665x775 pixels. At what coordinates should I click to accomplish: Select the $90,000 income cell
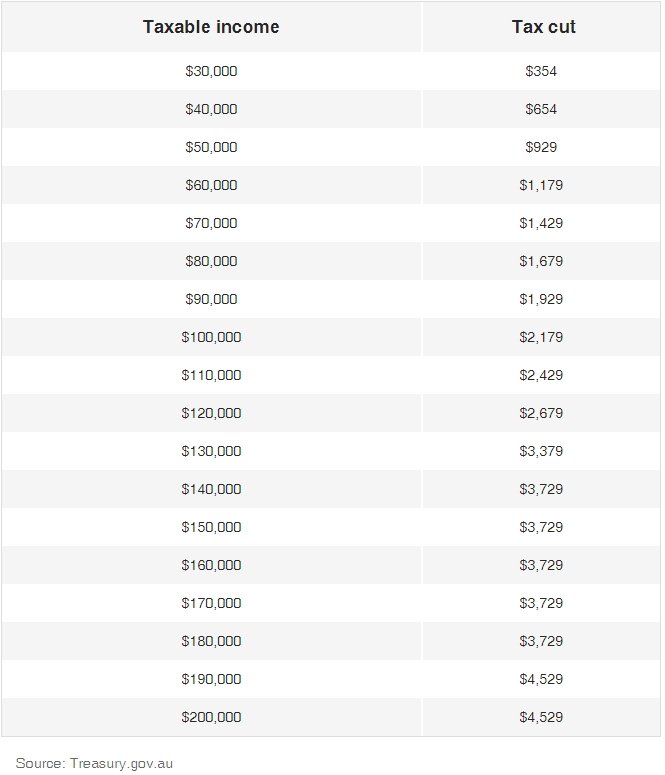click(x=211, y=299)
